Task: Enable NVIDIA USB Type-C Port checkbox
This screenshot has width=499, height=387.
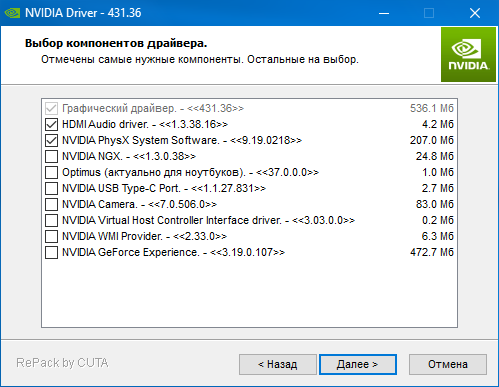Action: 51,188
